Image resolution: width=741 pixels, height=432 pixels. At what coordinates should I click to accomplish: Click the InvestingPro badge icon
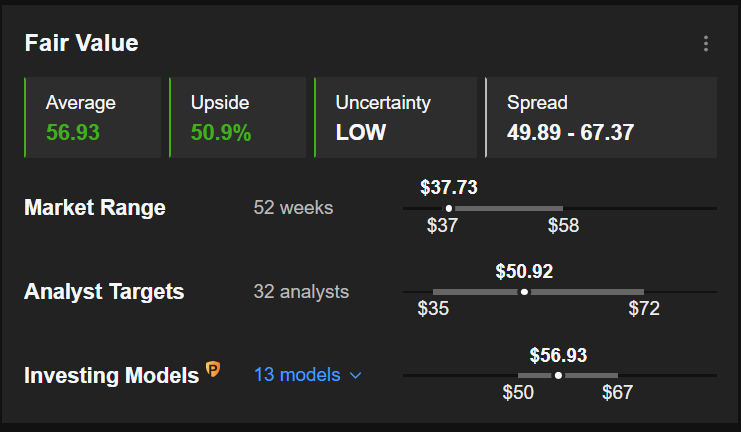coord(213,369)
